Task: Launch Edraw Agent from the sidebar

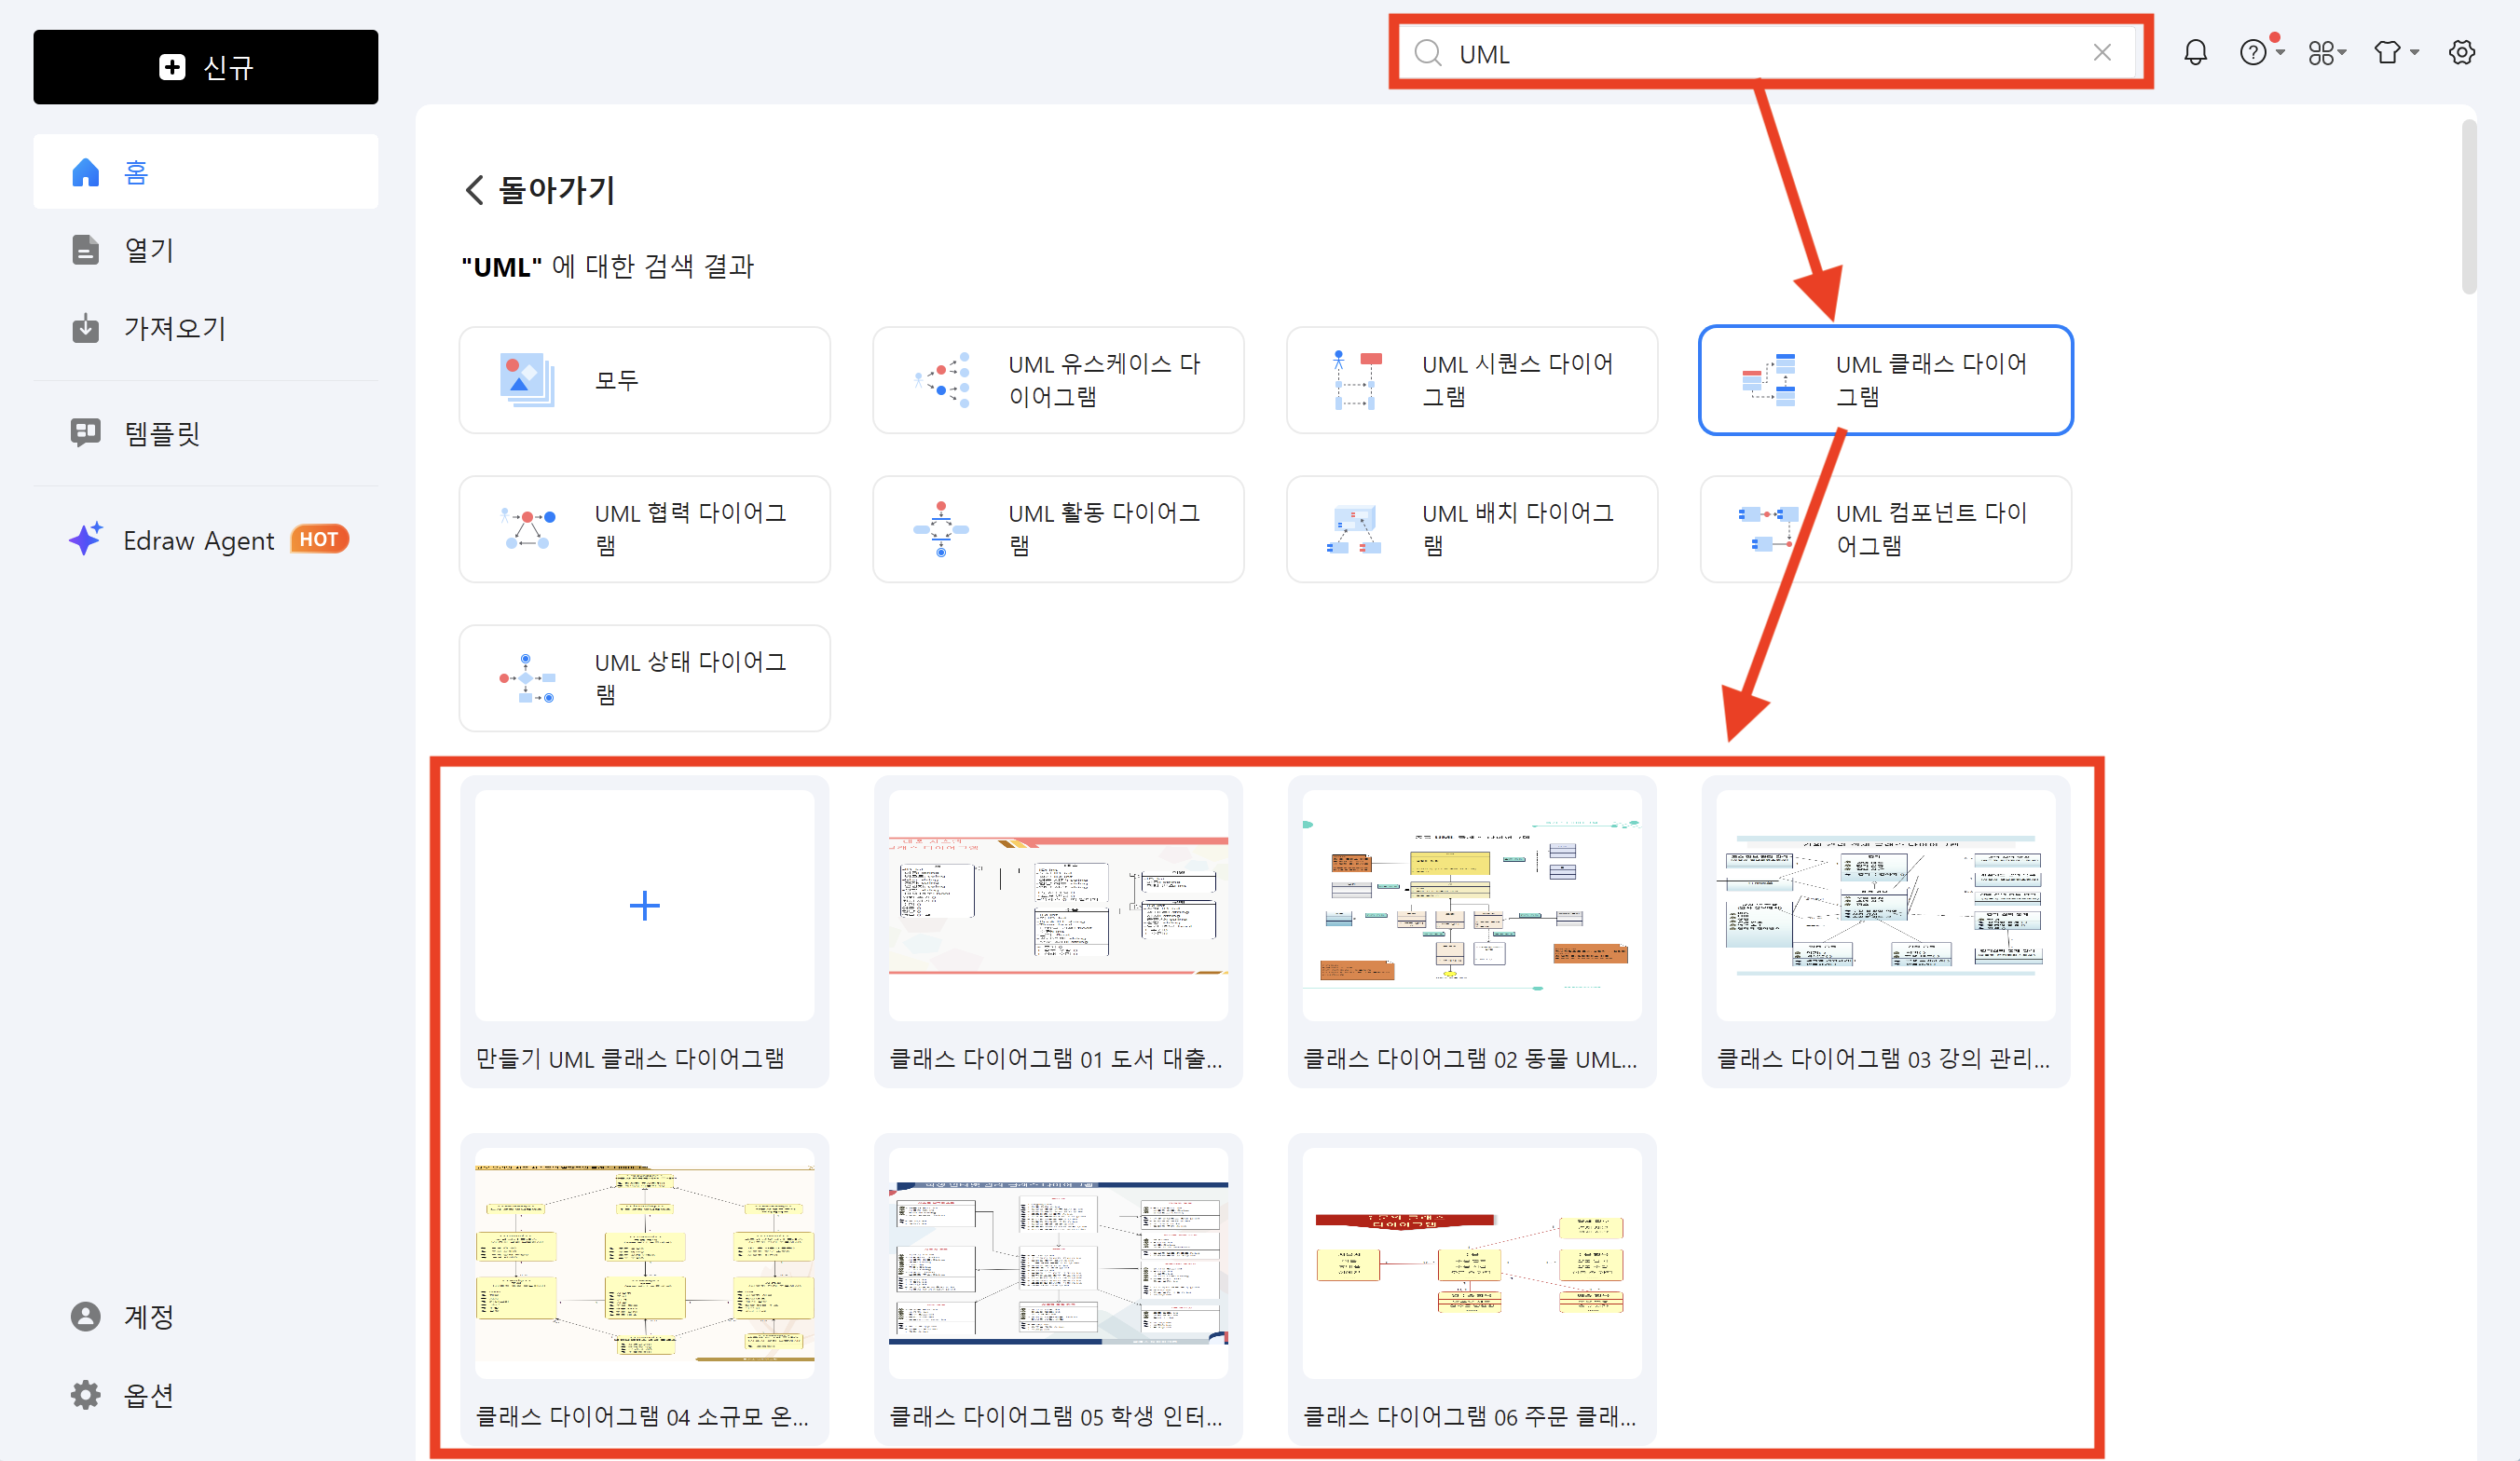Action: pos(199,540)
